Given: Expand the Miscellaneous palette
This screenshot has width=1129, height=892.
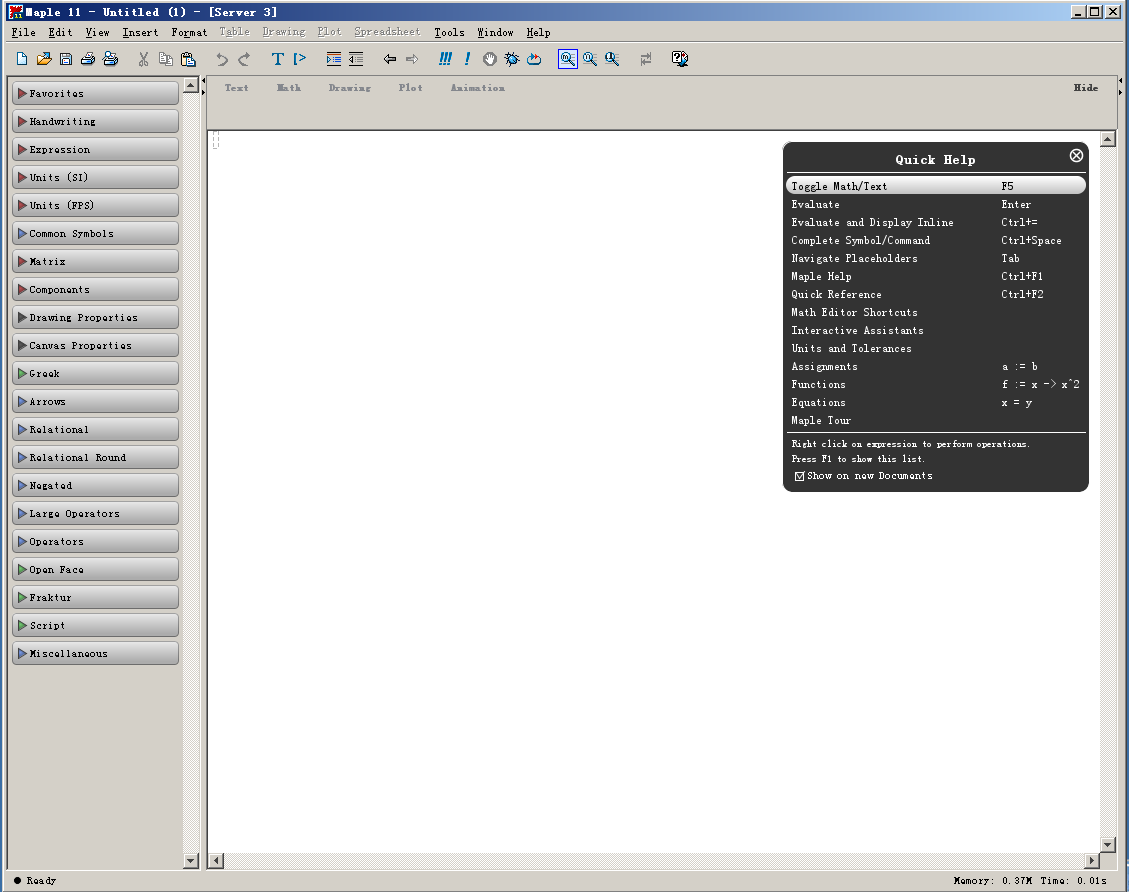Looking at the screenshot, I should point(95,654).
